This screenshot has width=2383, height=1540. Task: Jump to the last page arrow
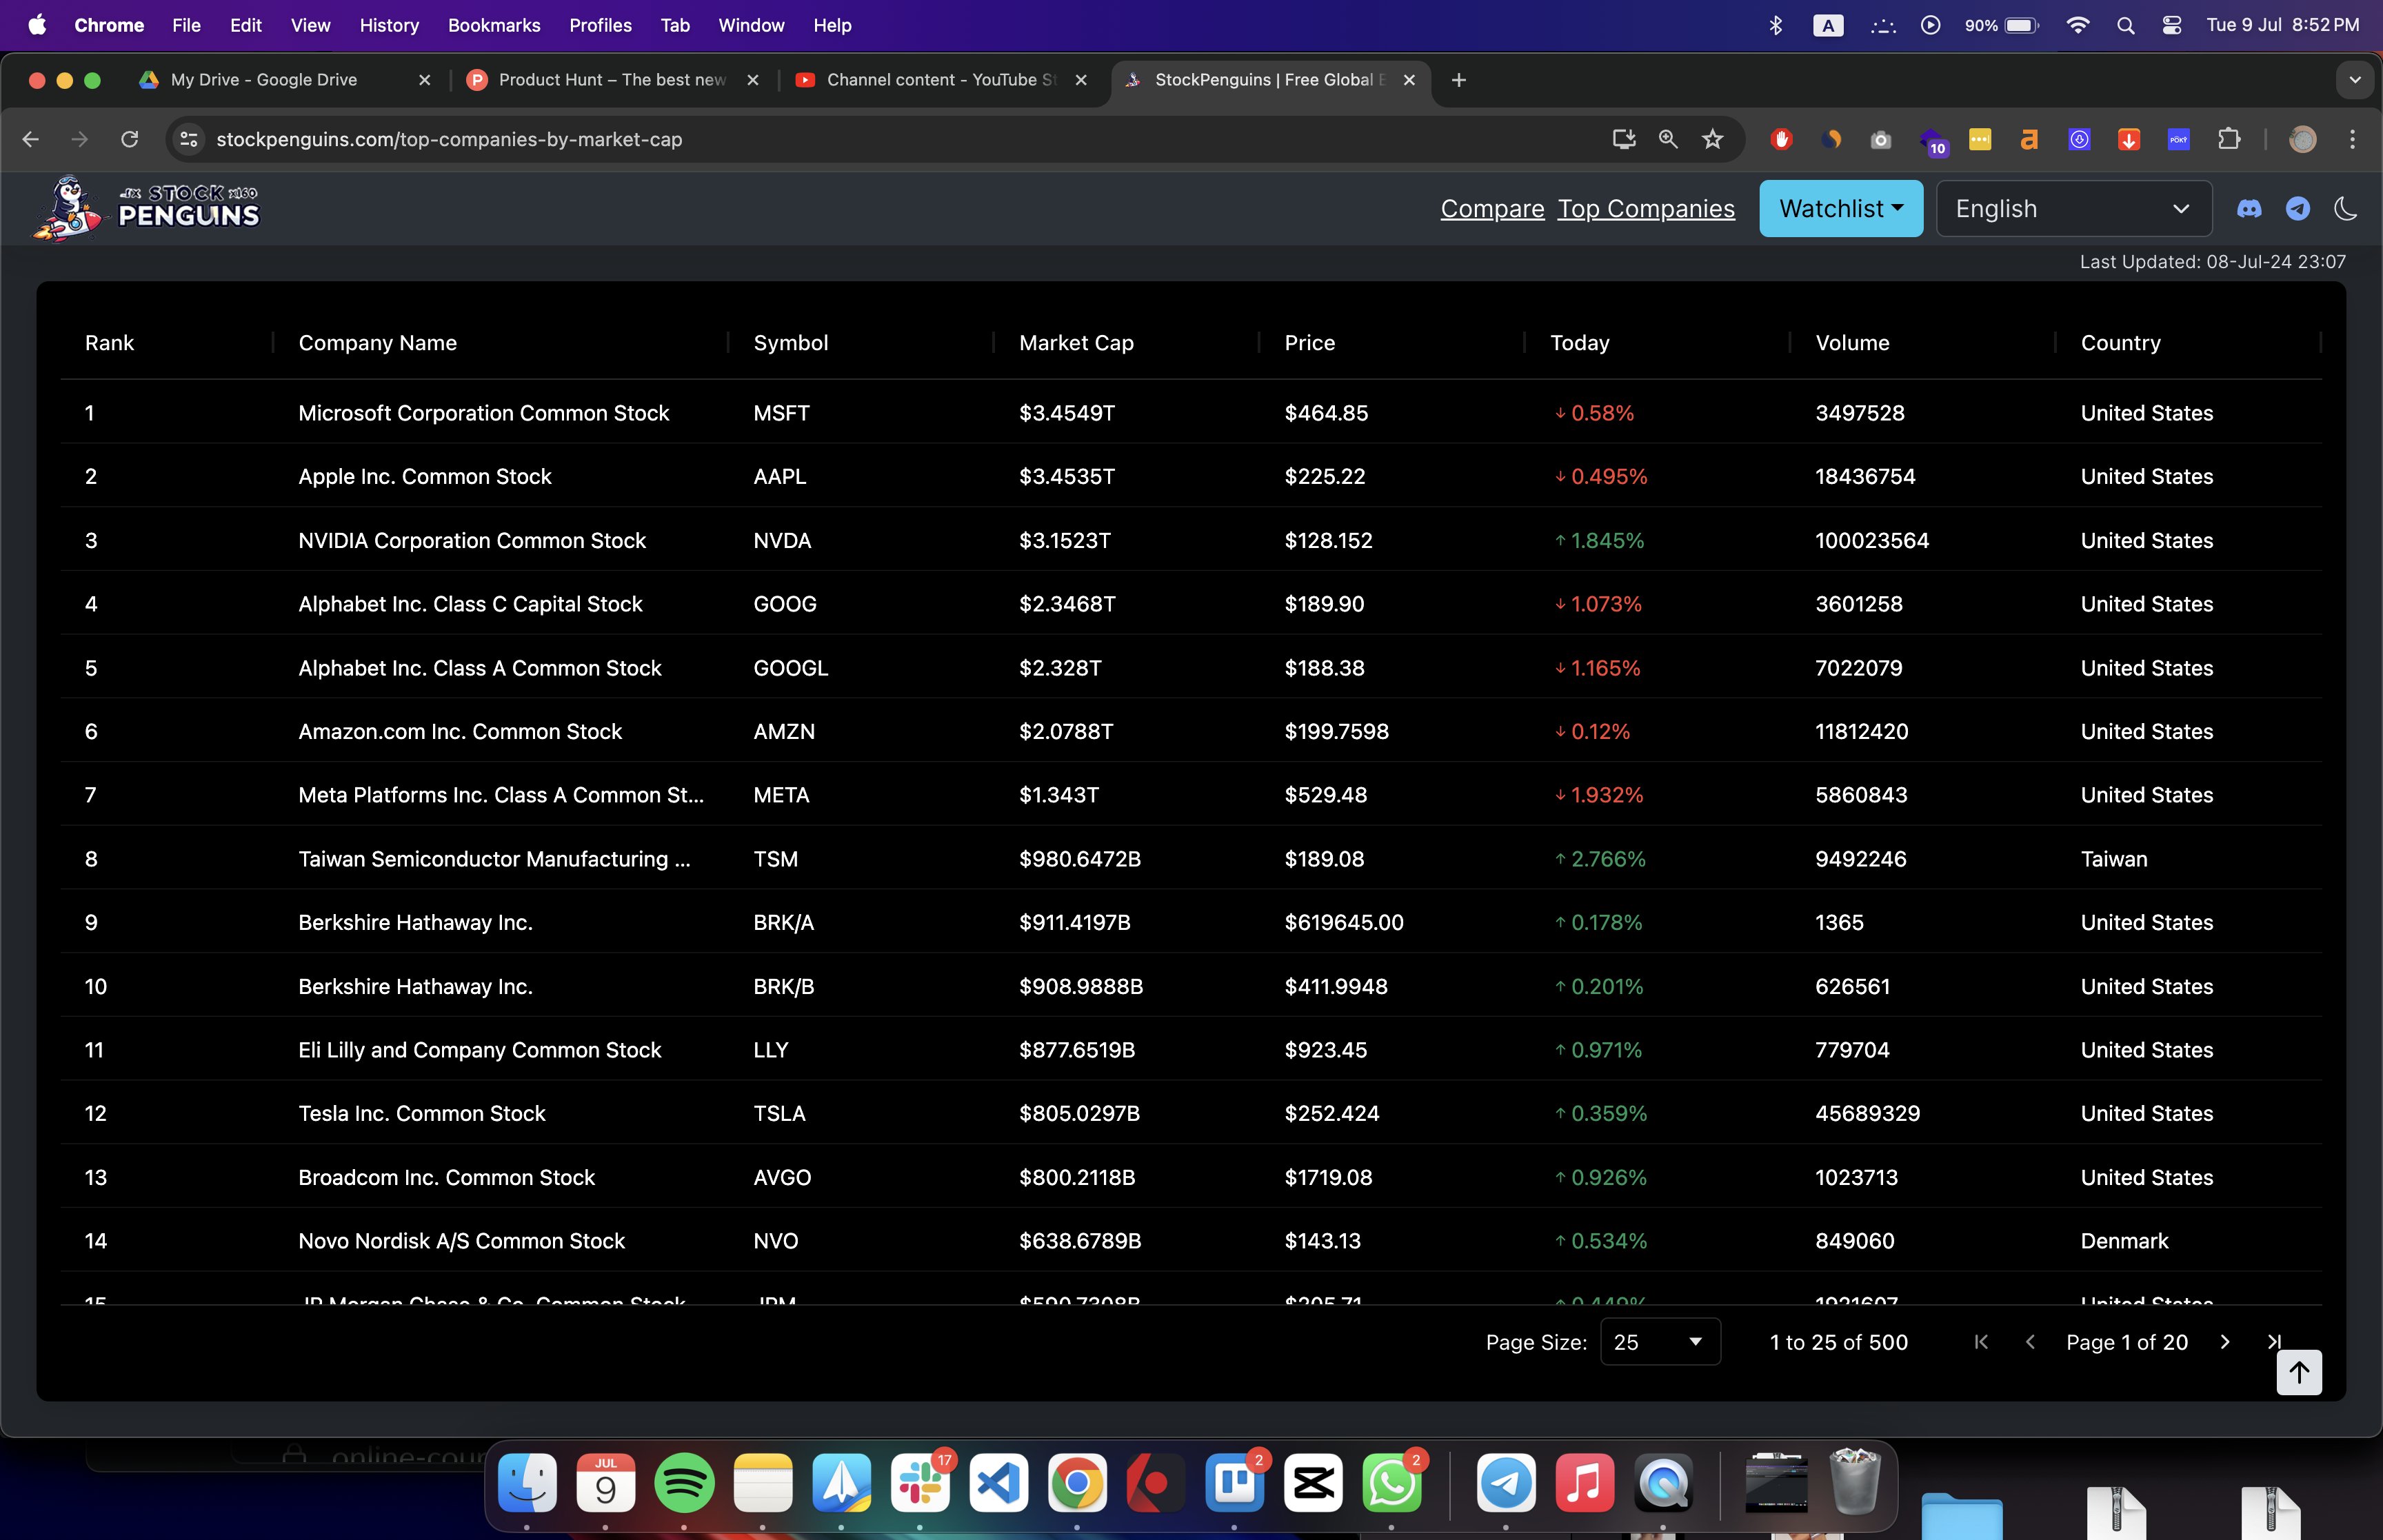point(2274,1342)
